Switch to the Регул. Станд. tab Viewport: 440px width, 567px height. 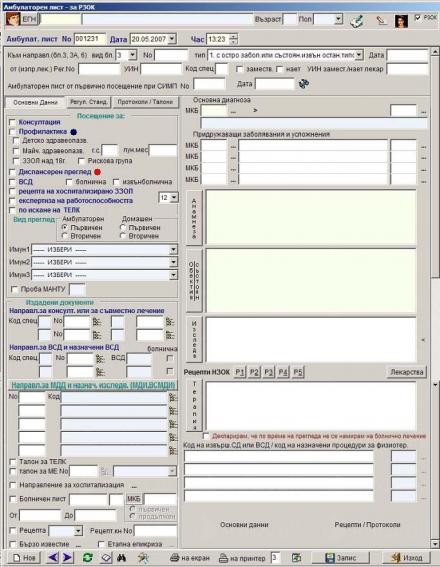(x=89, y=102)
